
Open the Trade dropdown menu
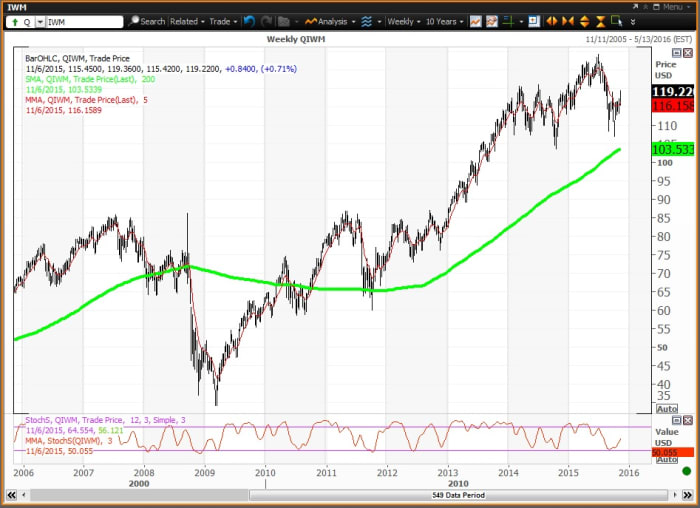pyautogui.click(x=223, y=21)
